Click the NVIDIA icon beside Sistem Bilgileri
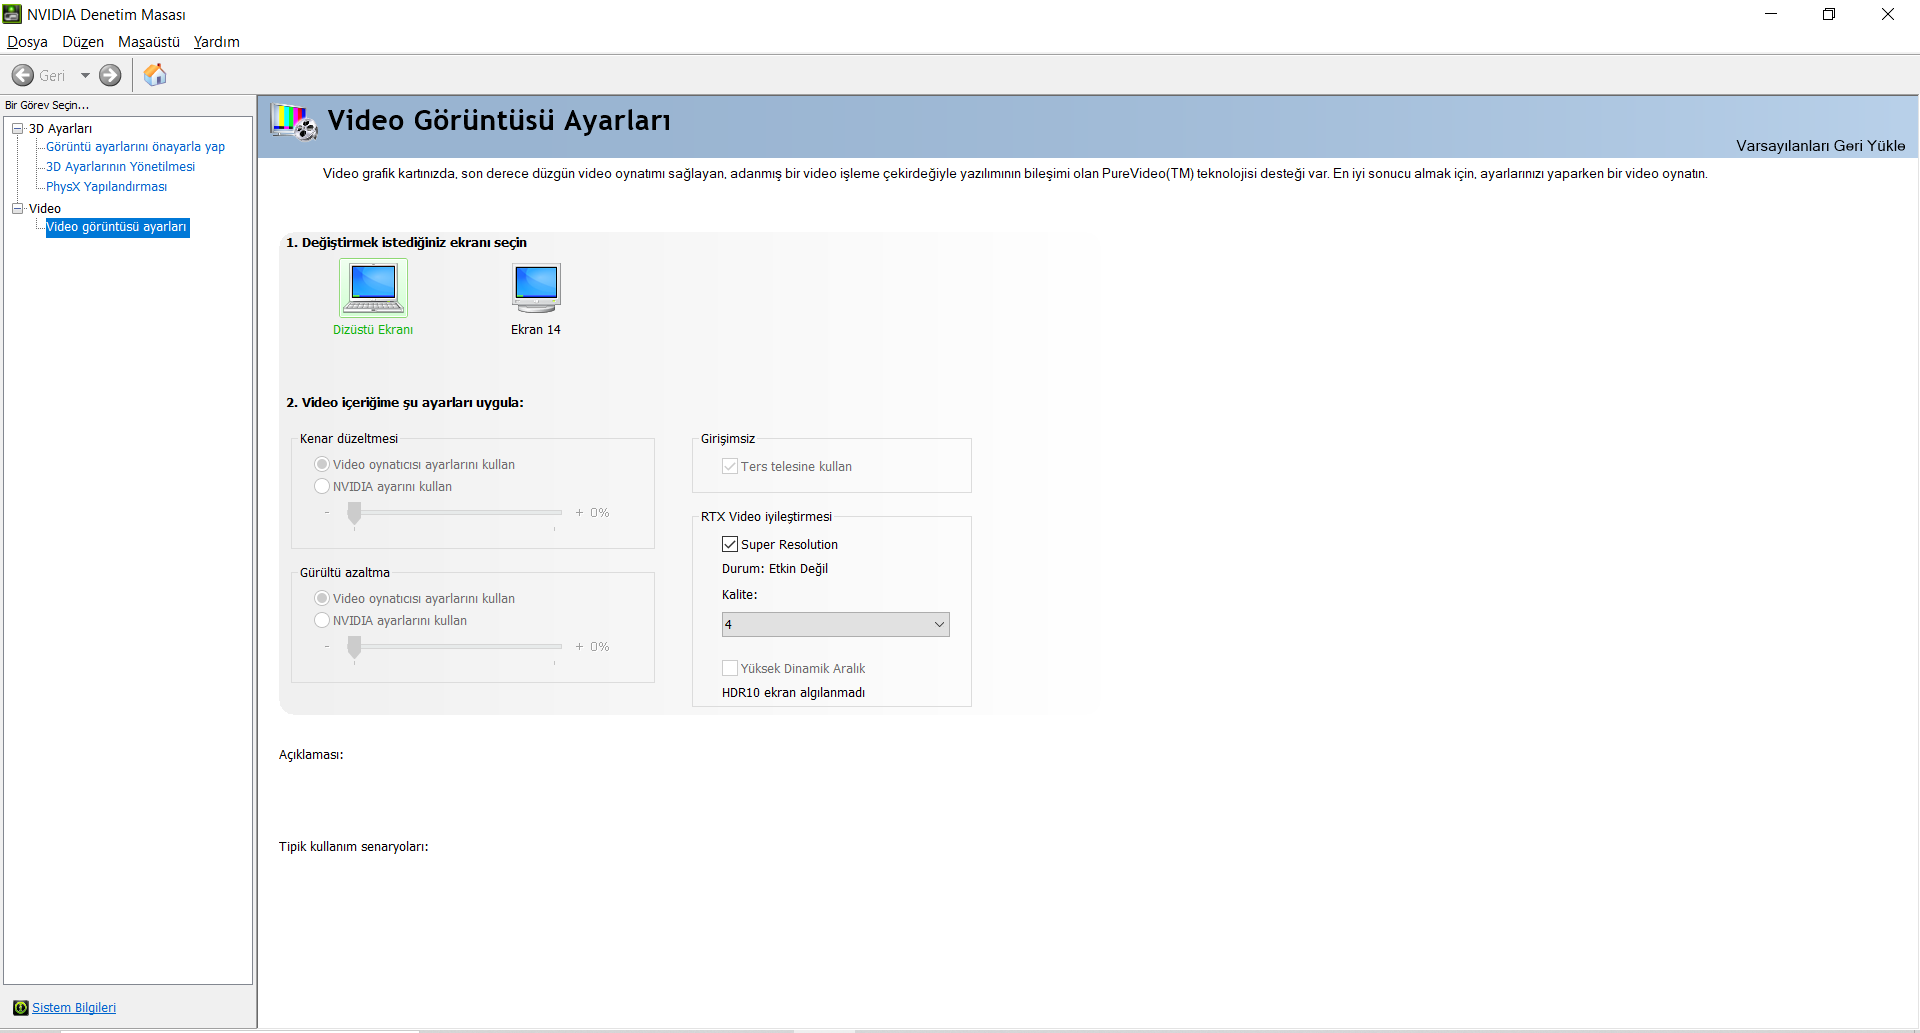Image resolution: width=1920 pixels, height=1033 pixels. pyautogui.click(x=21, y=1007)
